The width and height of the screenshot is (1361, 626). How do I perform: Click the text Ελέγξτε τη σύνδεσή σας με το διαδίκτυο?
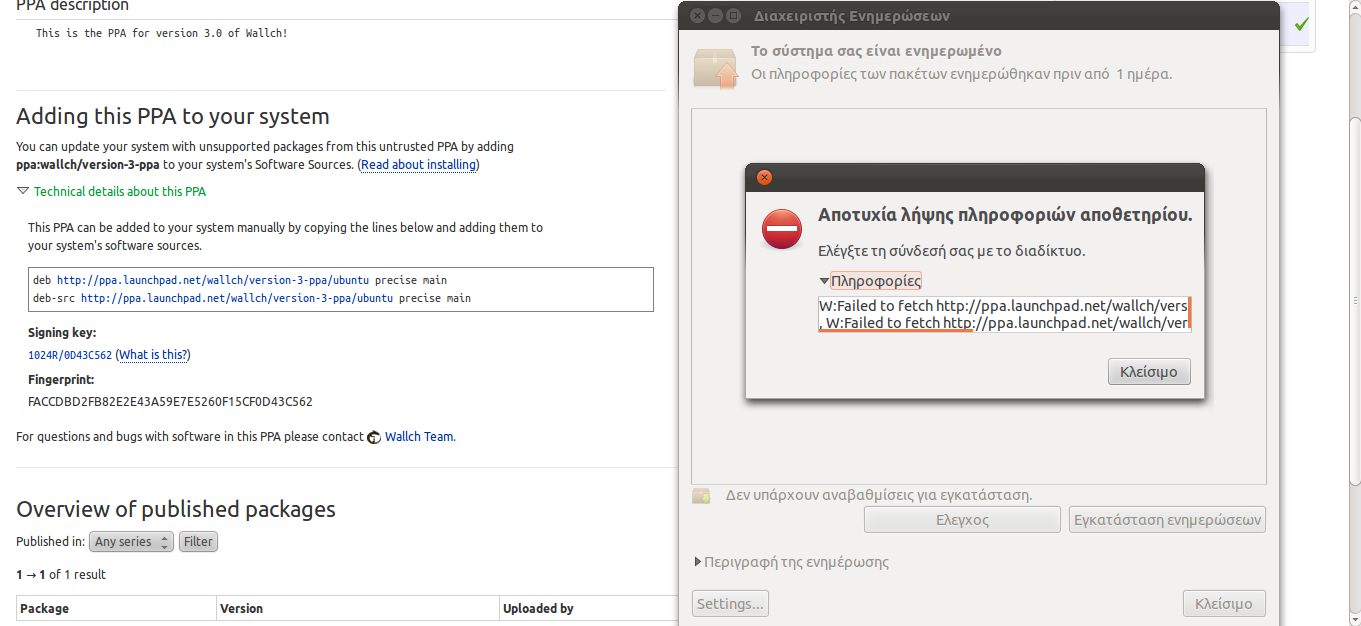pos(951,251)
